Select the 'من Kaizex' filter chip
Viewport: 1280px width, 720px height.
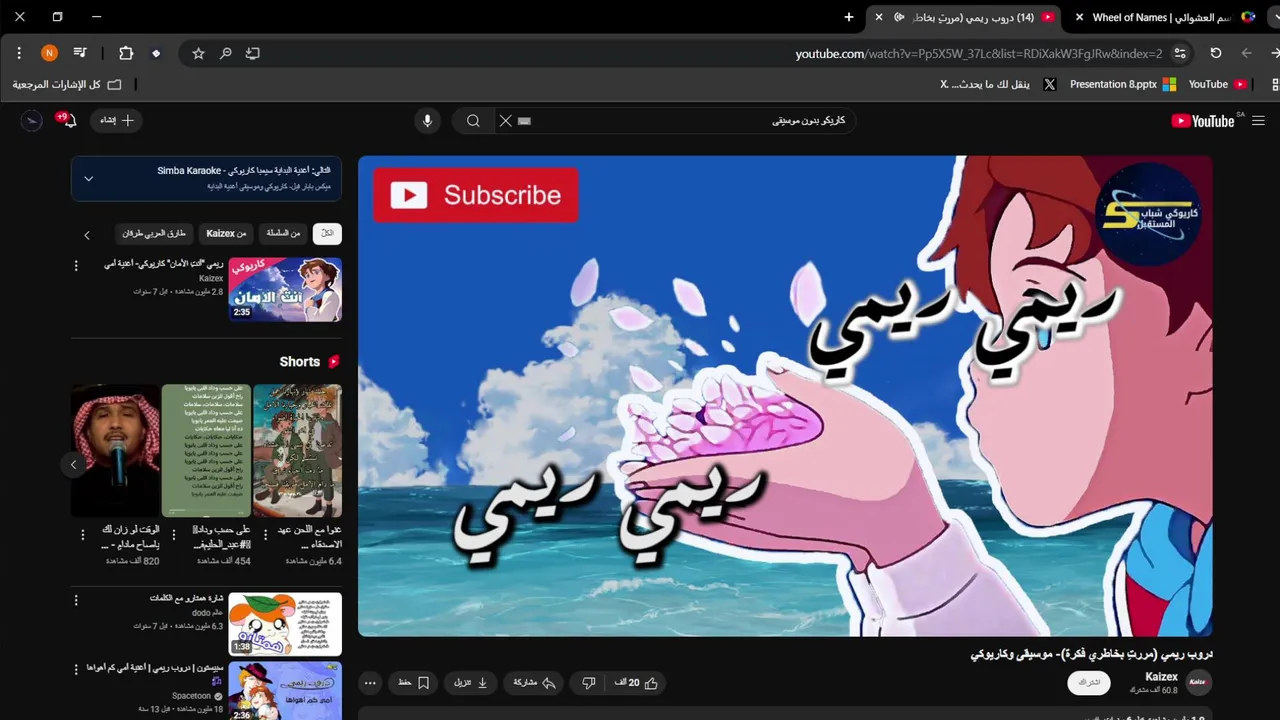[226, 233]
